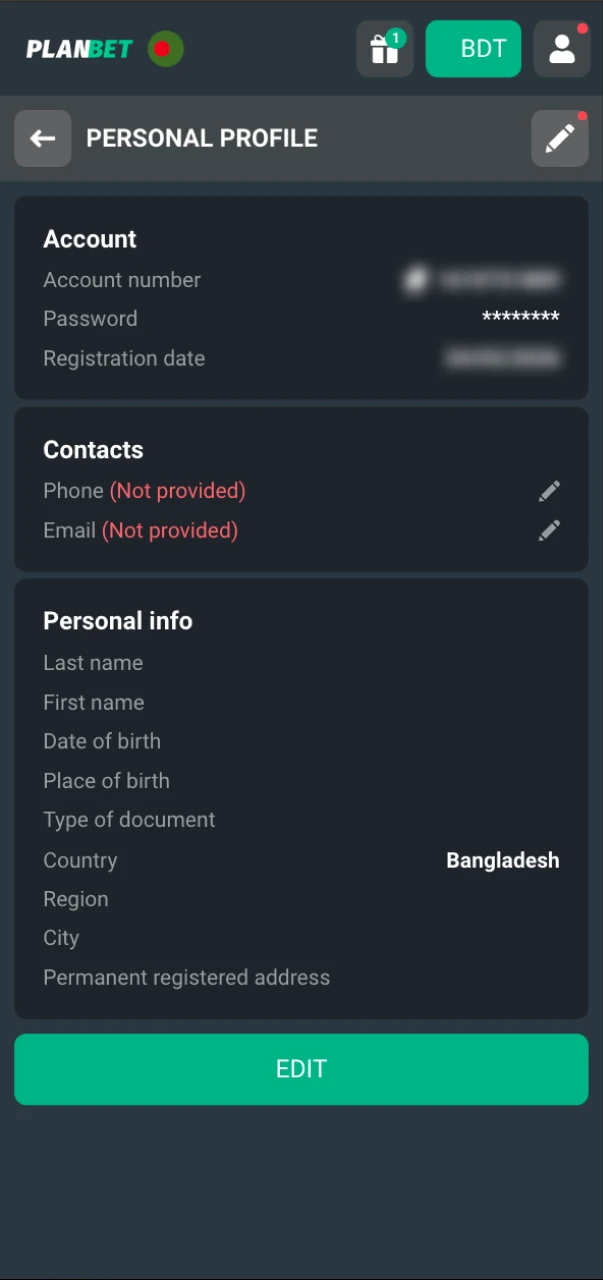Edit the email via its pencil icon
Image resolution: width=603 pixels, height=1280 pixels.
(548, 530)
